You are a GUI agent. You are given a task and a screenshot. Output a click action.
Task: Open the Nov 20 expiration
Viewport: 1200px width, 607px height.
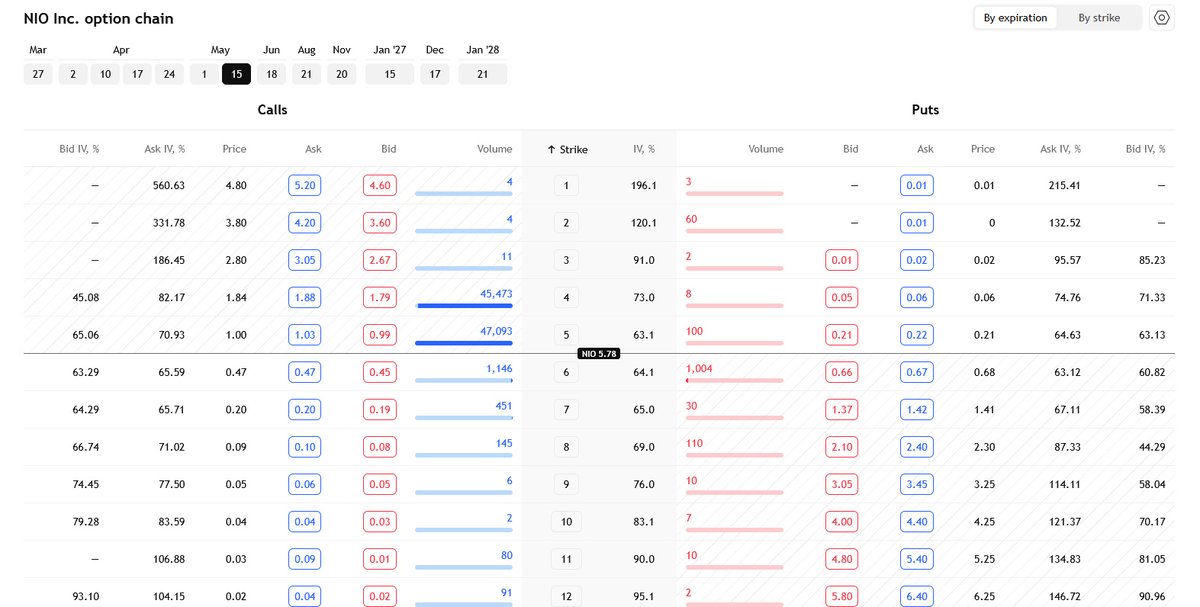[341, 74]
